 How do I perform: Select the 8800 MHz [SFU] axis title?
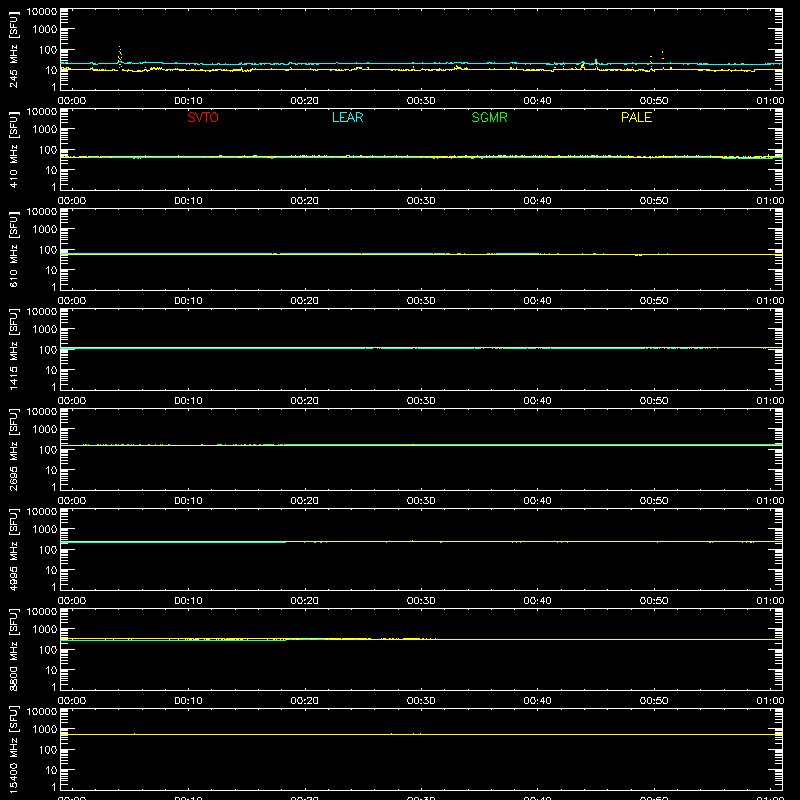click(x=13, y=649)
